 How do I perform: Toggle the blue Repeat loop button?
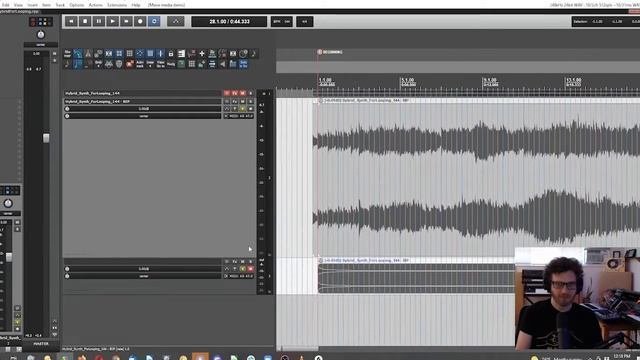[x=154, y=21]
